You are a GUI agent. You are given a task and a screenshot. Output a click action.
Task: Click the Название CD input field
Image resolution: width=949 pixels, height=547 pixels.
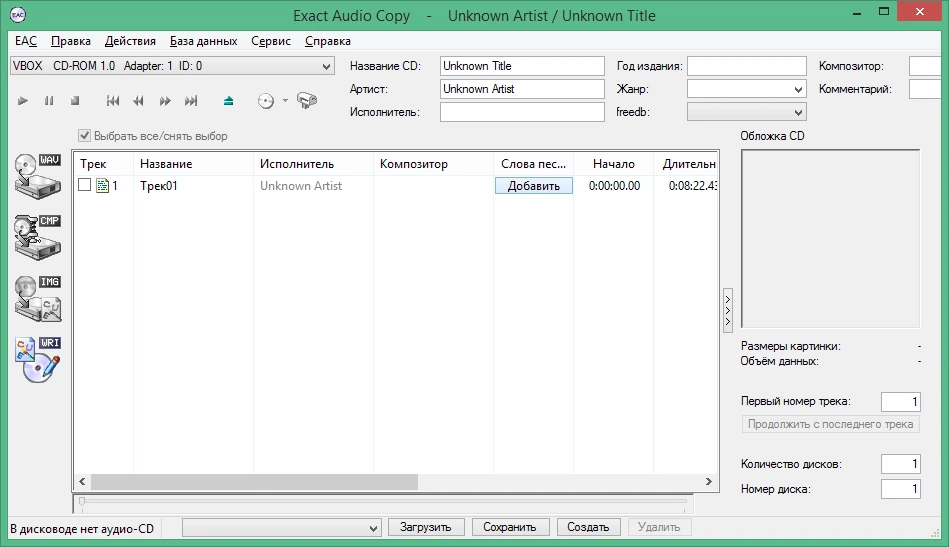pyautogui.click(x=522, y=66)
